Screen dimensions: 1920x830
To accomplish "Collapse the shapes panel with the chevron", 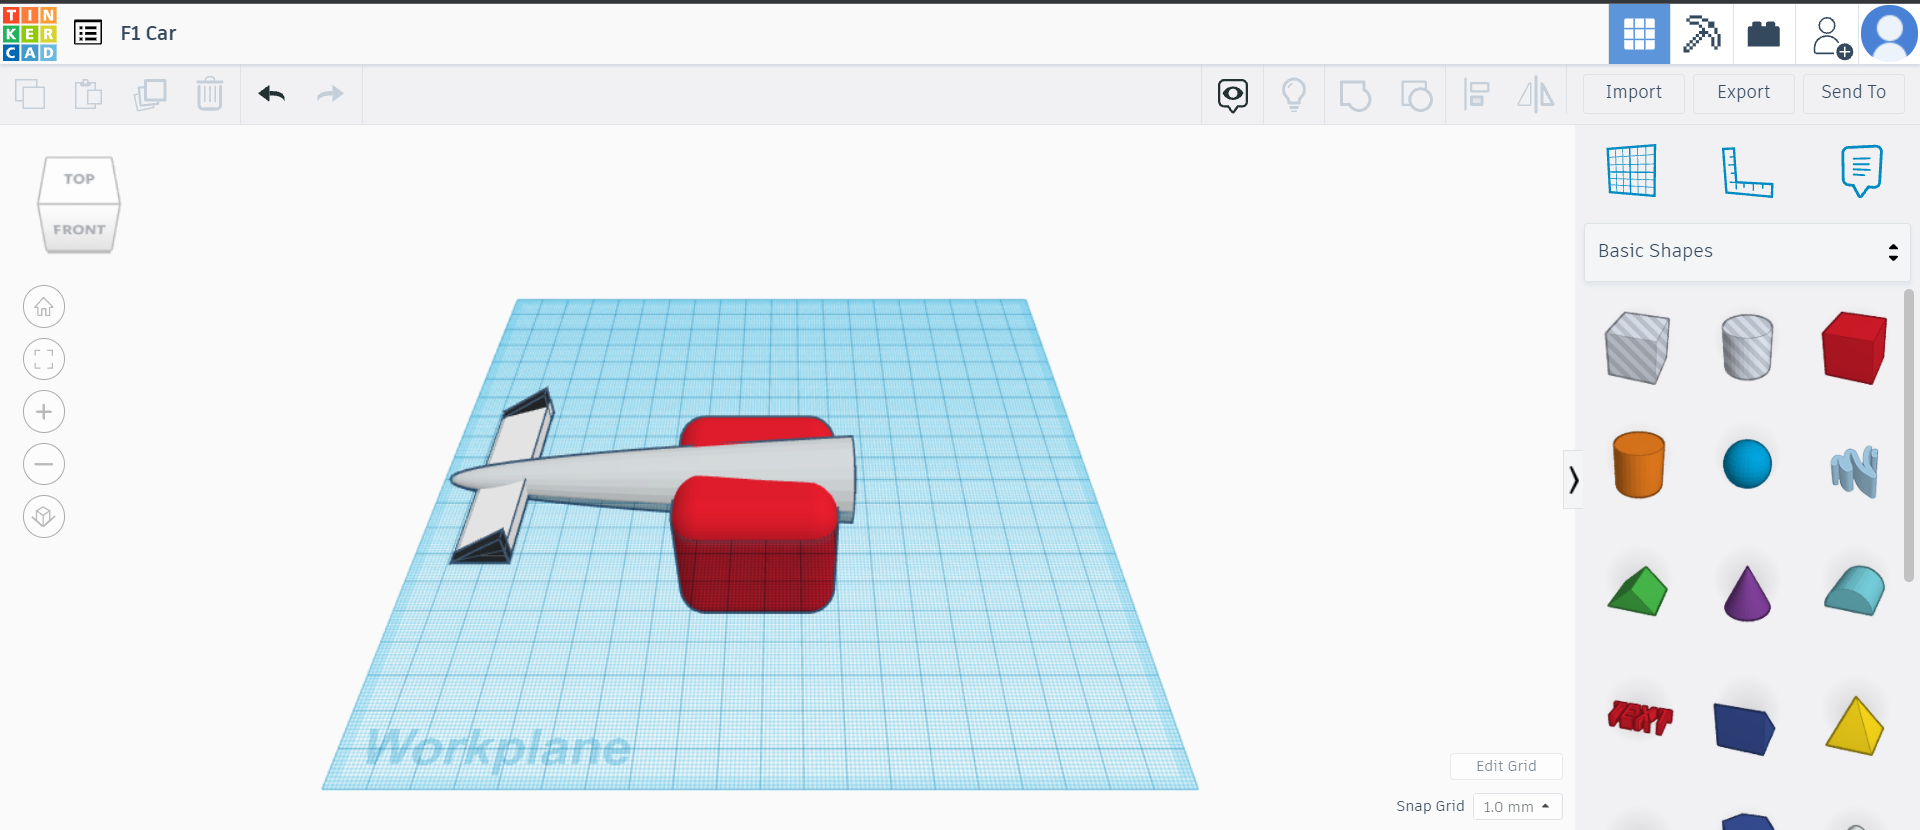I will point(1573,480).
